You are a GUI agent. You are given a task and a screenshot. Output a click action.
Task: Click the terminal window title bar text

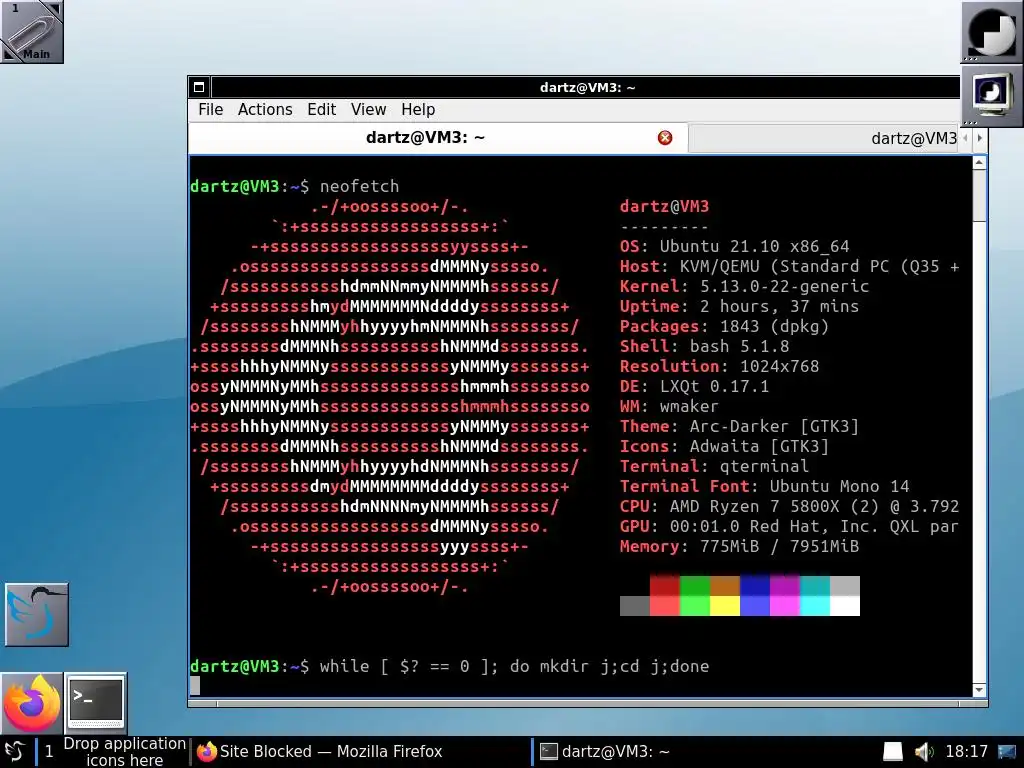(587, 88)
